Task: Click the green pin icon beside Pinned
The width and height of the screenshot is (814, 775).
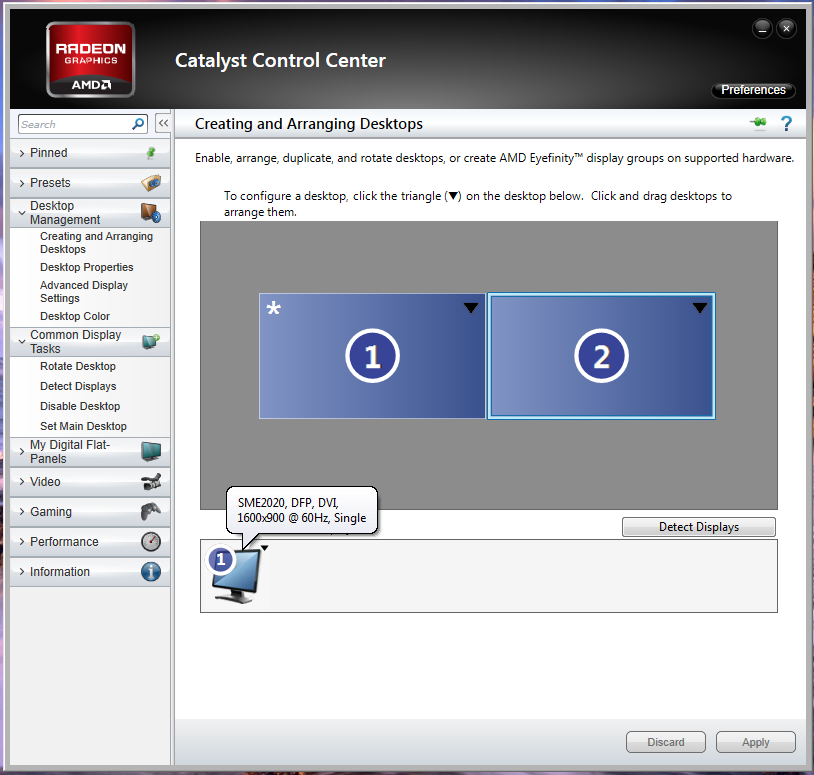Action: coord(151,153)
